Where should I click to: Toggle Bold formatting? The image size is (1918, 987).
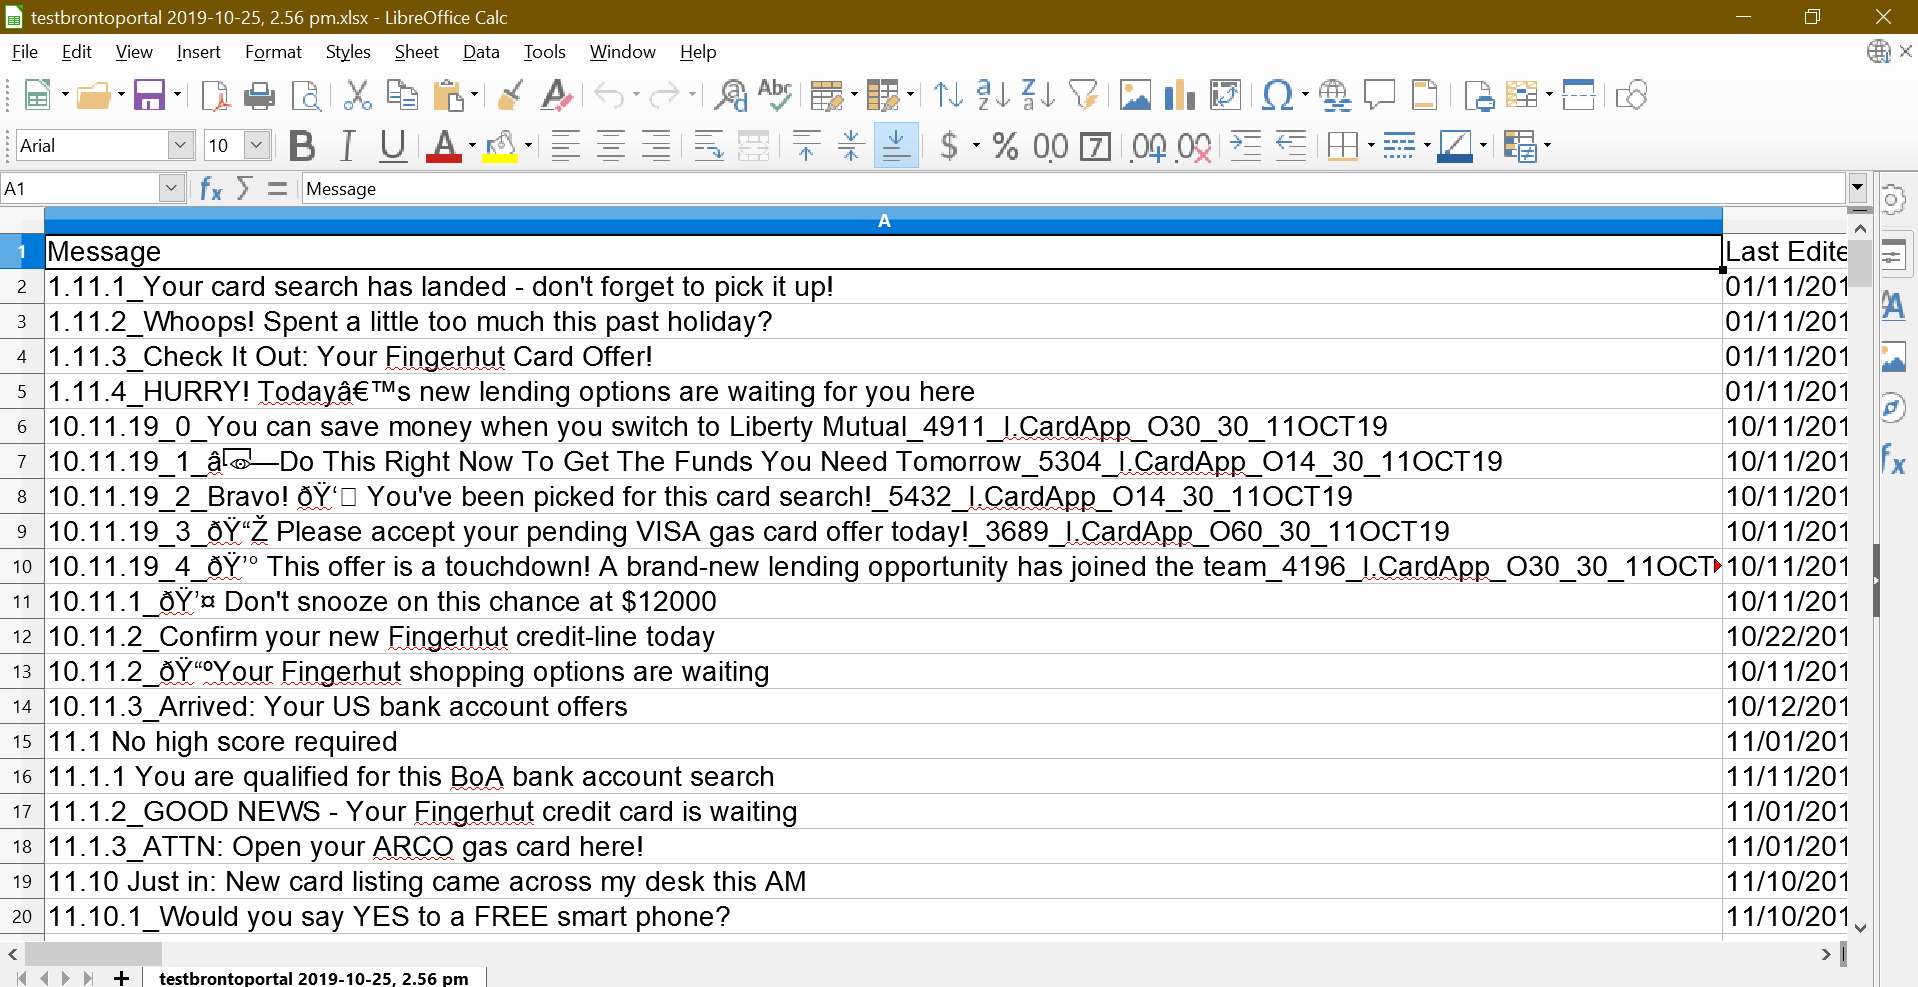click(302, 146)
